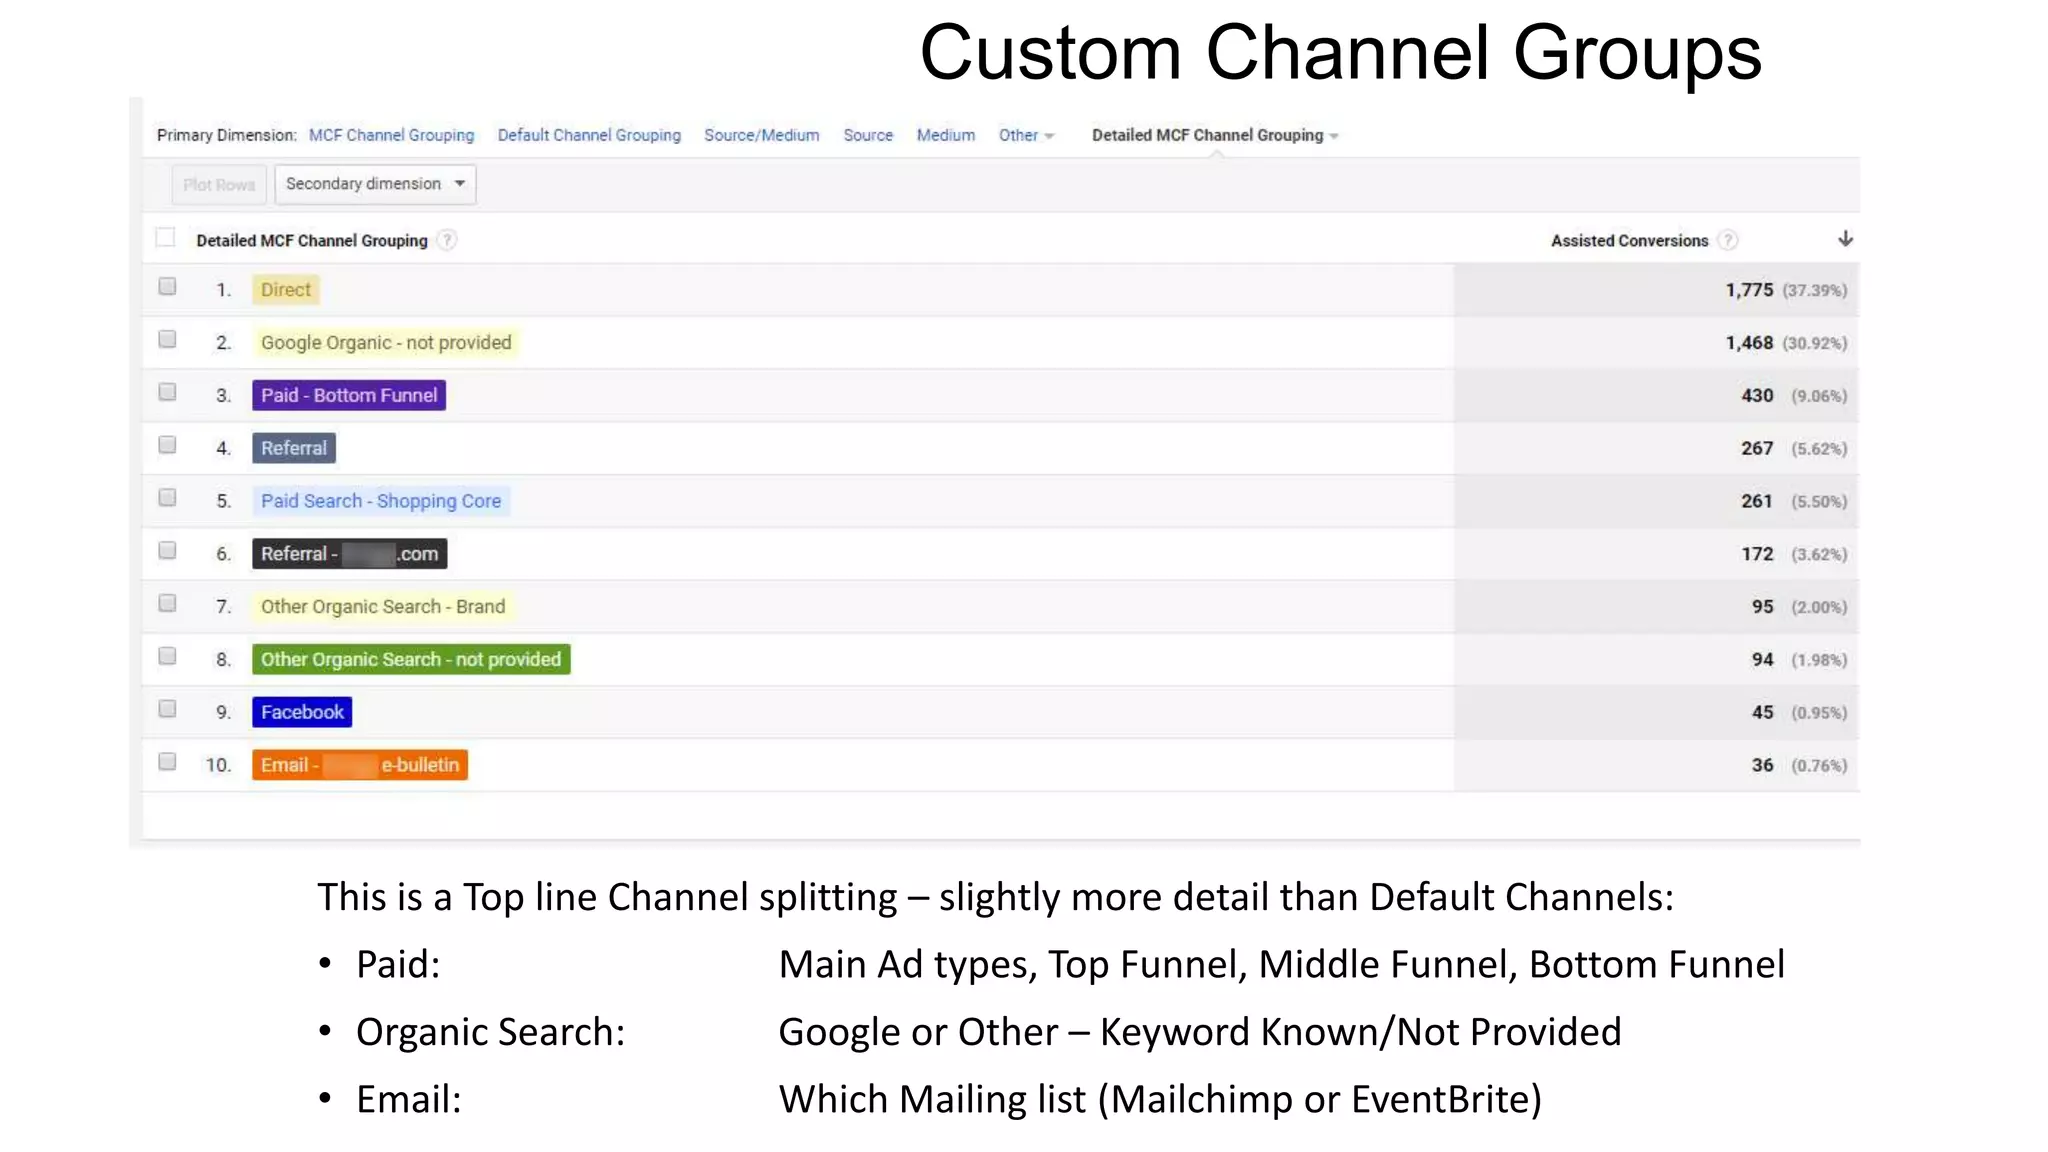This screenshot has height=1152, width=2048.
Task: Open Detailed MCF Channel Grouping dimension dropdown
Action: (1215, 135)
